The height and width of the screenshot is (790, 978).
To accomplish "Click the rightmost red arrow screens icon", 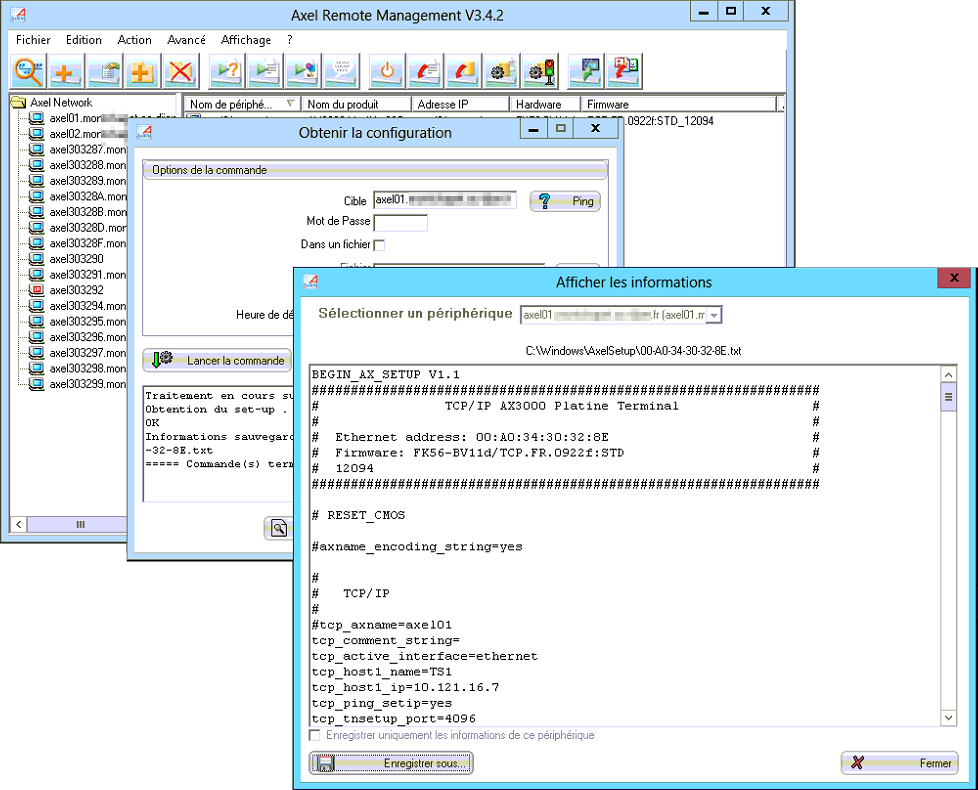I will (624, 71).
